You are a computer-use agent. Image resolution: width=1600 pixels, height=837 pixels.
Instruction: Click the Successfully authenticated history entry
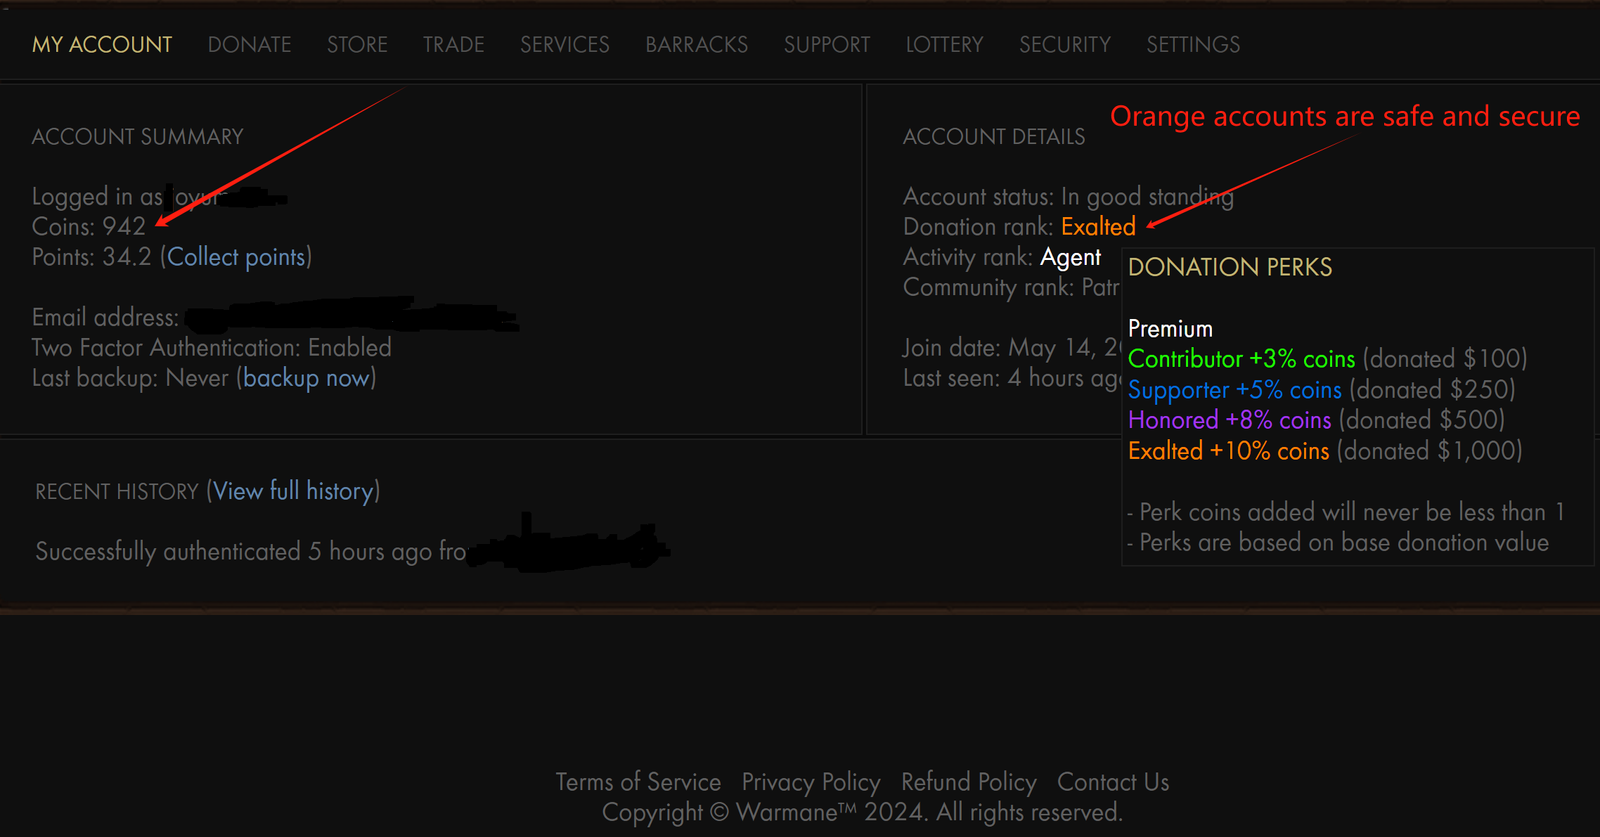251,552
